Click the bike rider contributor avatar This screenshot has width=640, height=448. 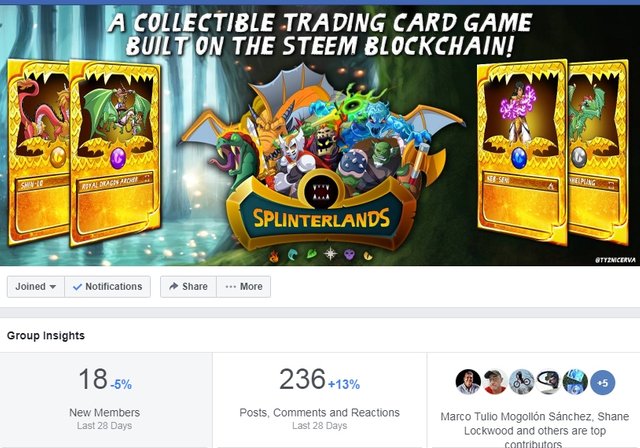coord(522,382)
